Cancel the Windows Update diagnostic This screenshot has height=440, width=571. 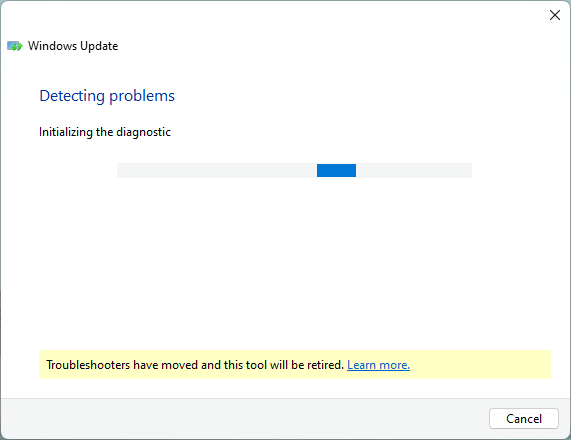point(524,419)
